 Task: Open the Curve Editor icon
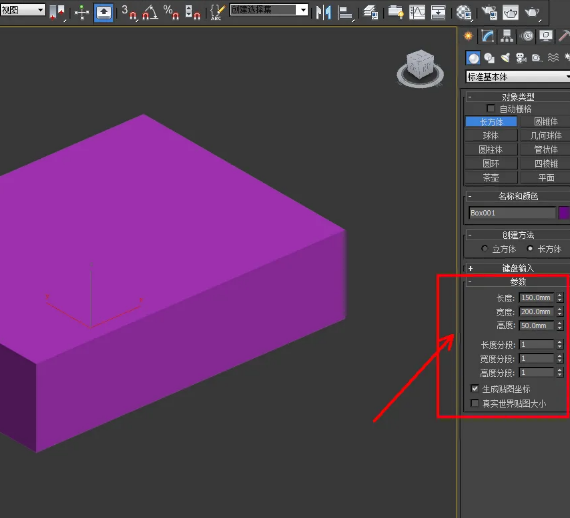417,13
